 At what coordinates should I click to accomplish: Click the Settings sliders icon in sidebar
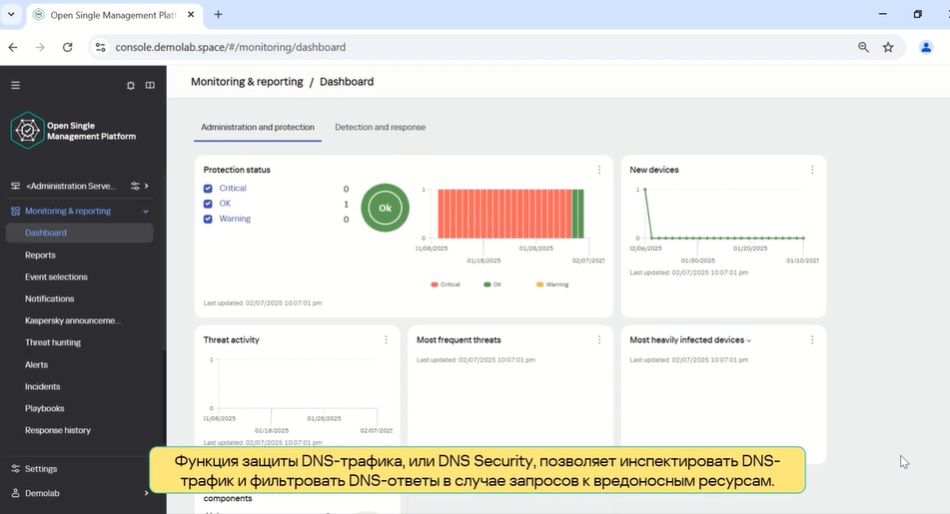(16, 469)
